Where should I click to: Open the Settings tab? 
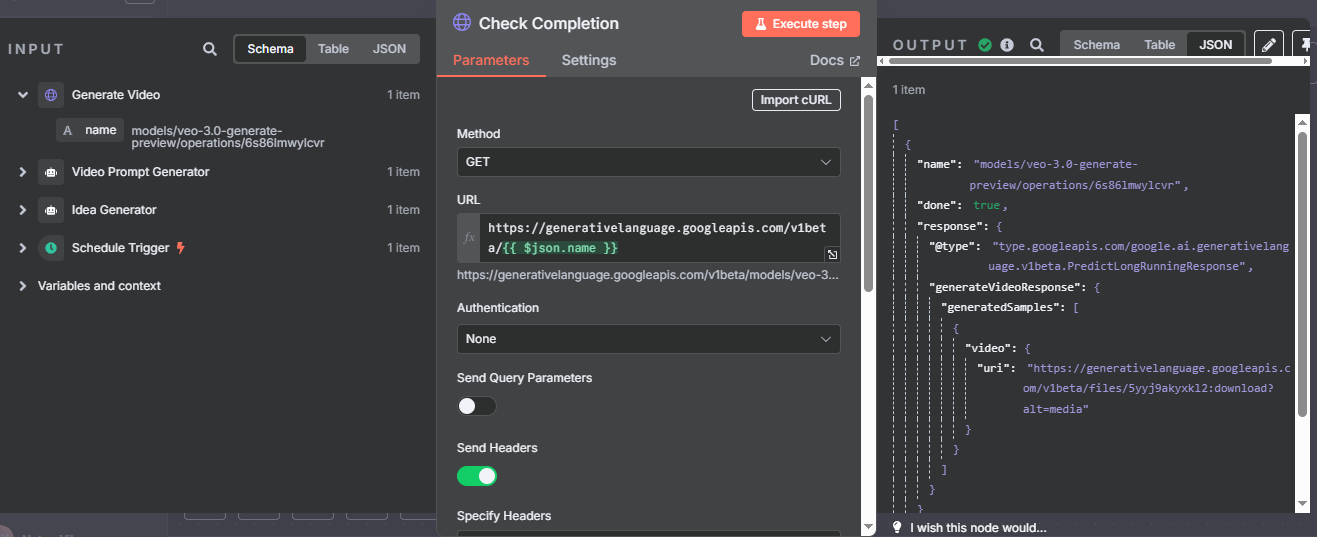click(589, 60)
